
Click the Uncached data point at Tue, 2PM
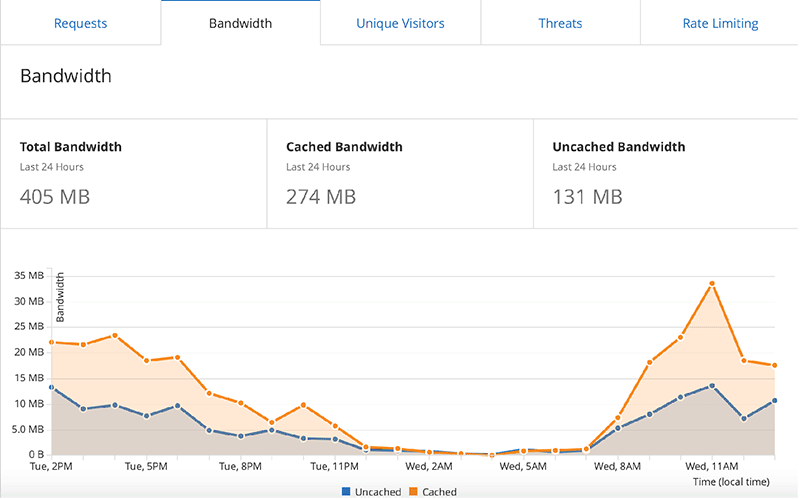point(51,387)
